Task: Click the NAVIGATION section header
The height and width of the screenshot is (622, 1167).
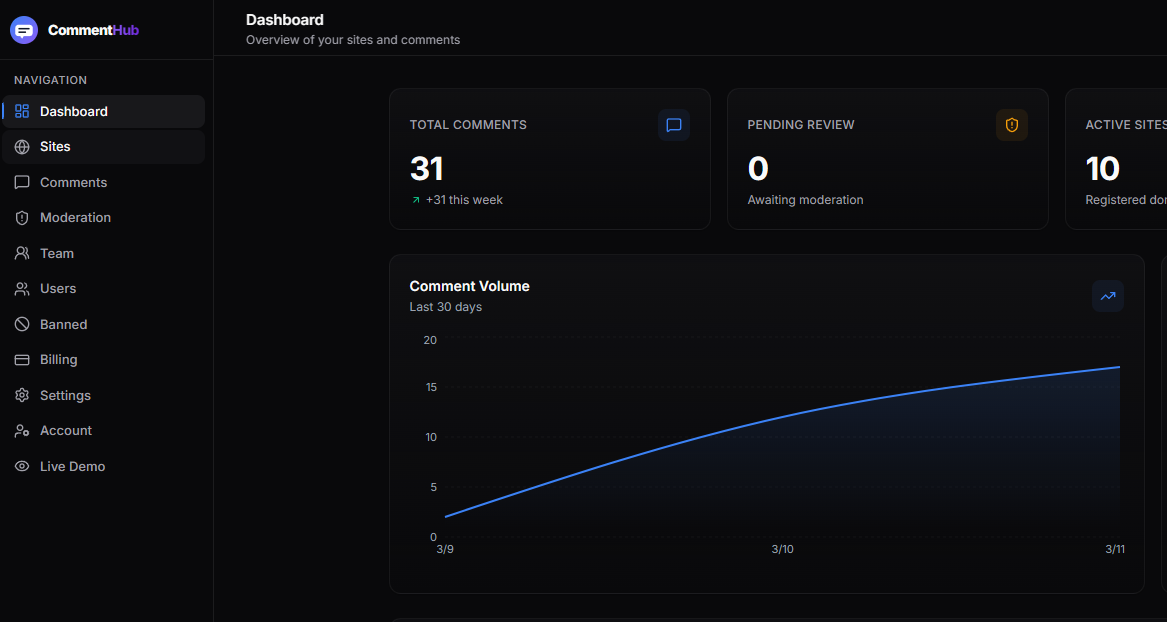Action: [51, 80]
